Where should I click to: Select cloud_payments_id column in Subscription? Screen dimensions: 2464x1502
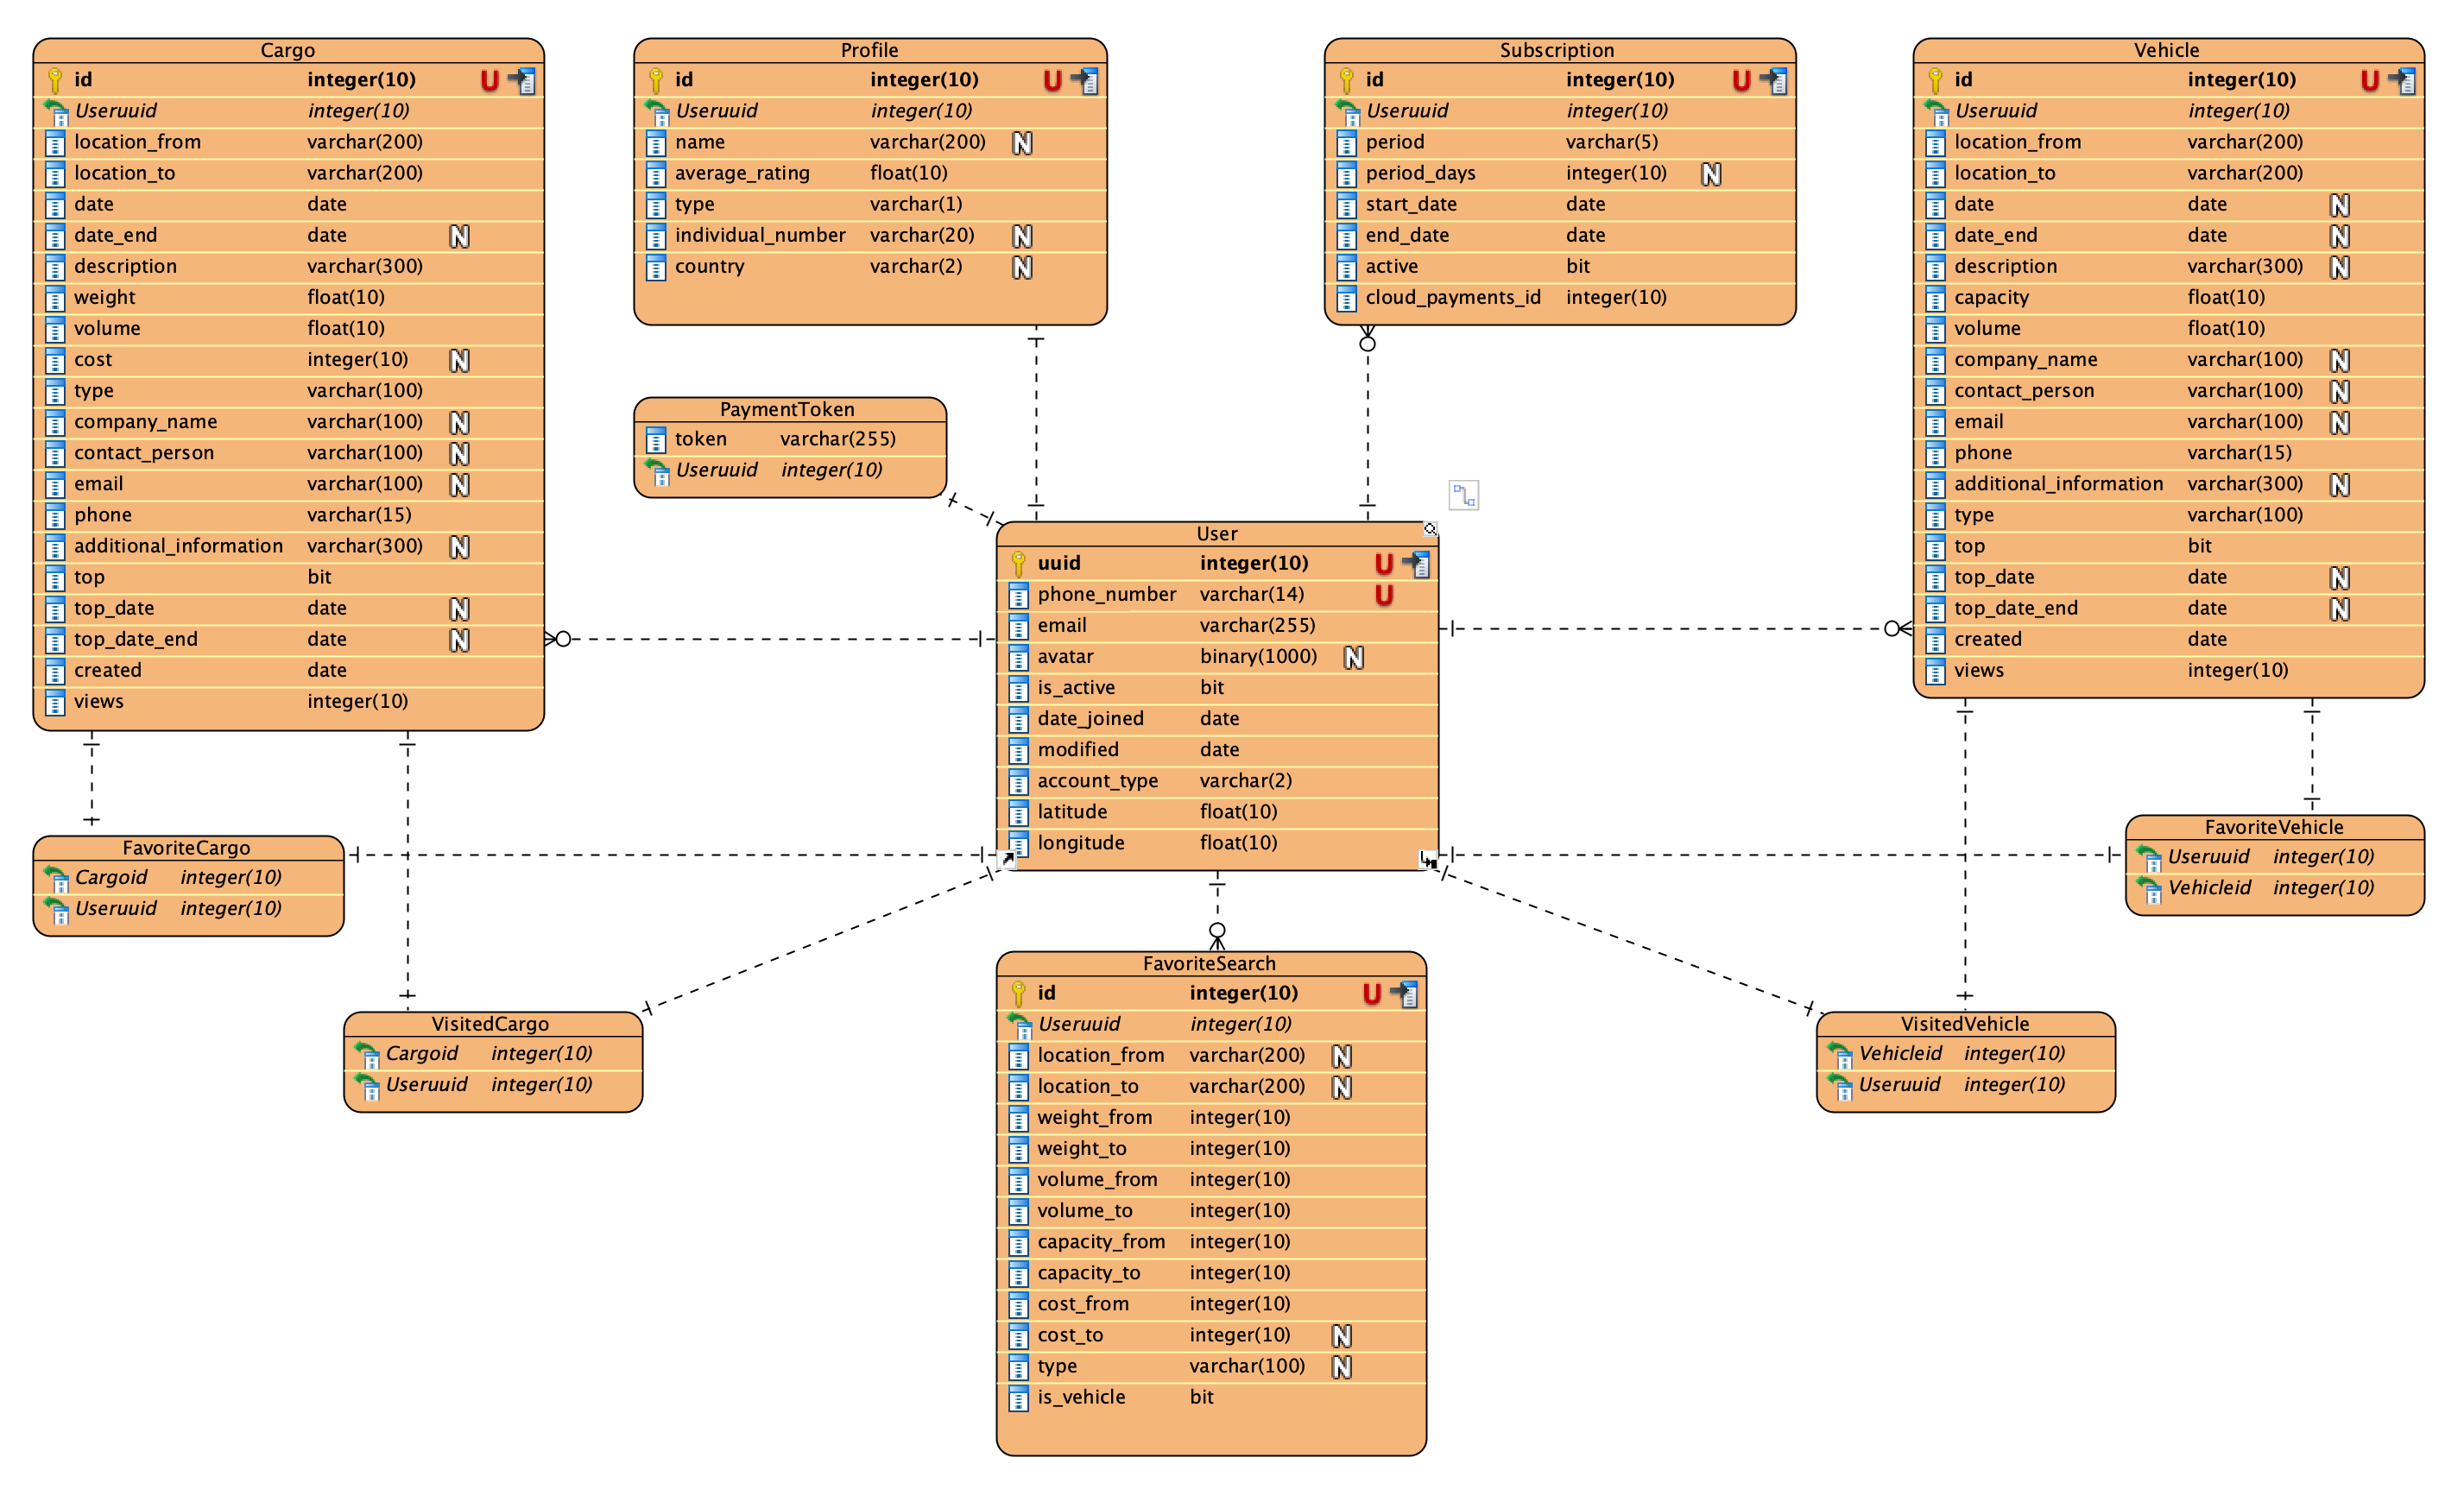[1452, 297]
